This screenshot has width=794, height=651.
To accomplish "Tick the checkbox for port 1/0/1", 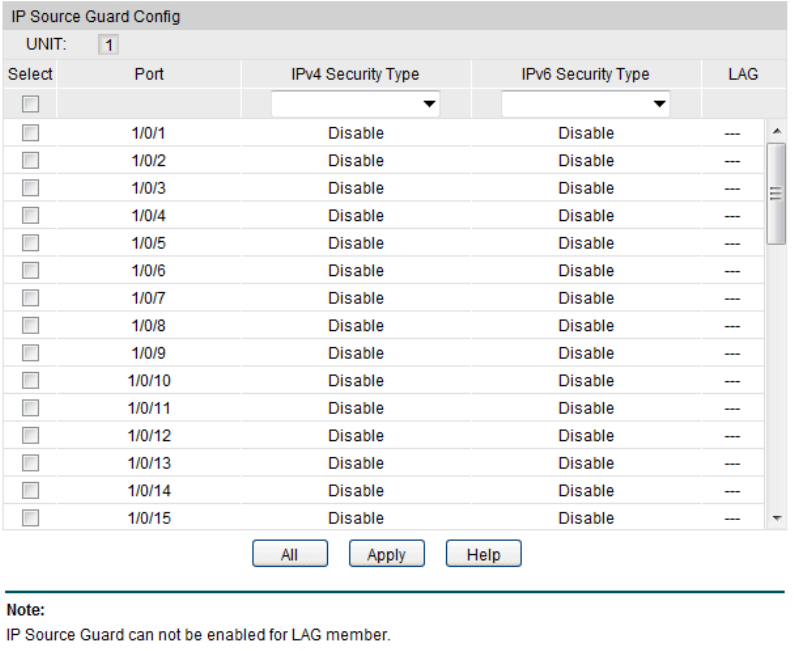I will [x=30, y=133].
